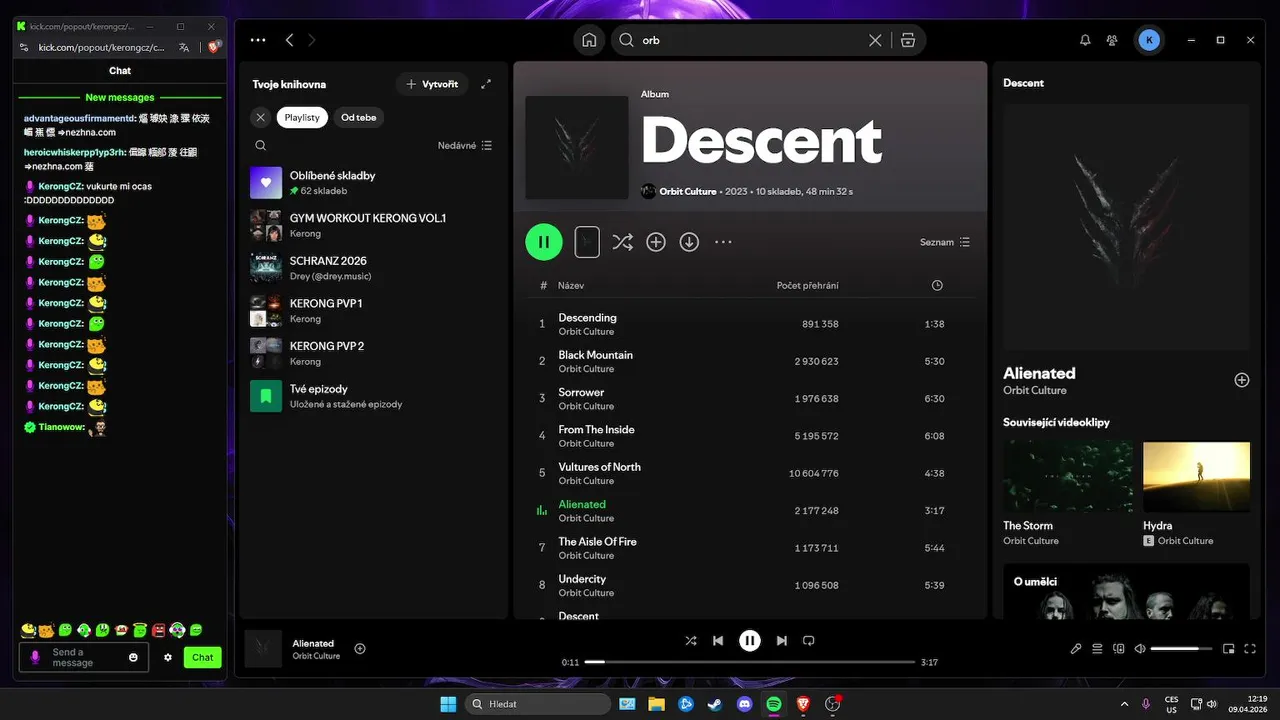Image resolution: width=1280 pixels, height=720 pixels.
Task: Add now-playing Alienated via plus icon
Action: [x=360, y=648]
